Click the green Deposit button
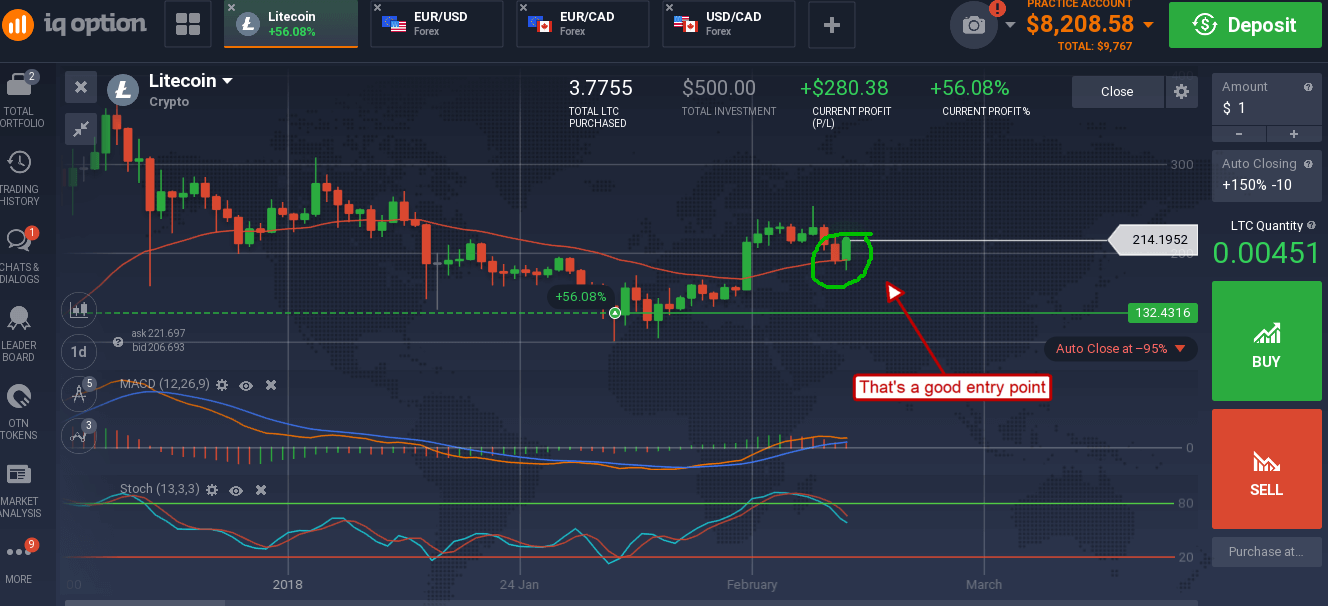Image resolution: width=1328 pixels, height=606 pixels. (x=1247, y=25)
